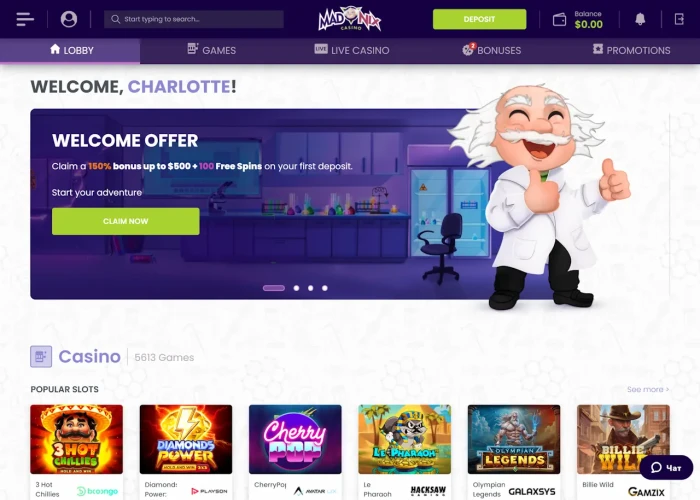The height and width of the screenshot is (500, 700).
Task: Click inside the game search field
Action: pos(194,19)
